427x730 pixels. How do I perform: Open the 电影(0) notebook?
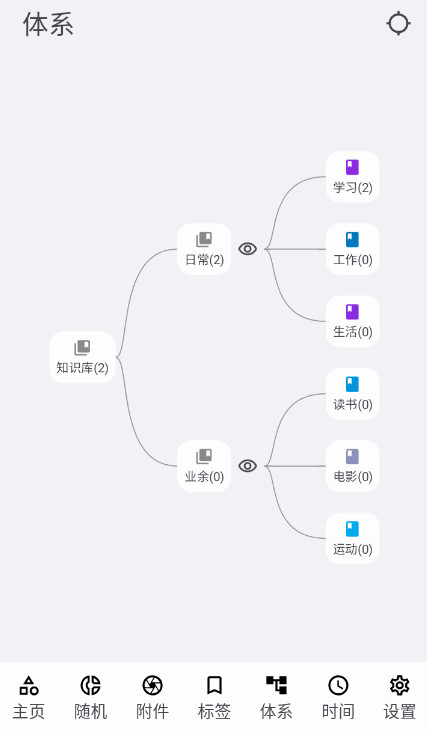[x=352, y=466]
